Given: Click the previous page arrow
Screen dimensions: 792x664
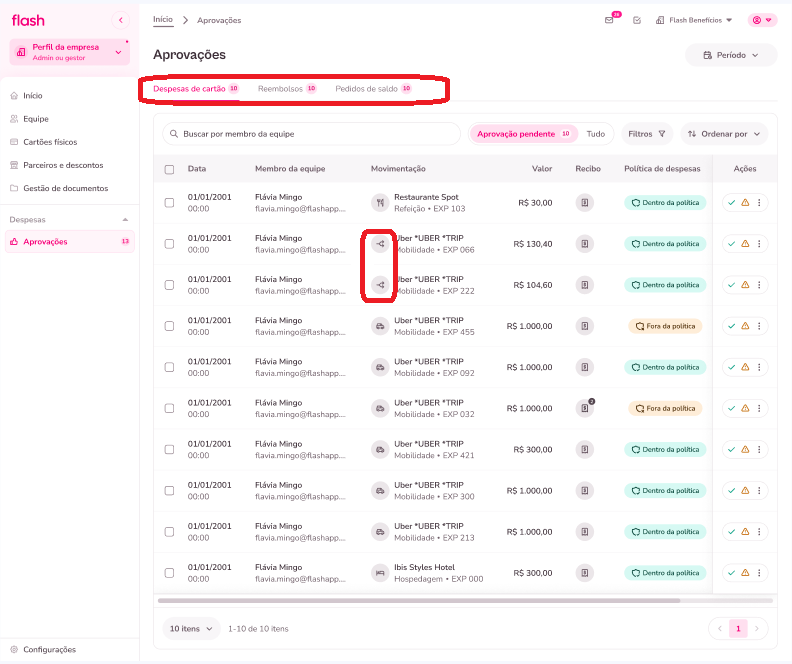Looking at the screenshot, I should [720, 629].
